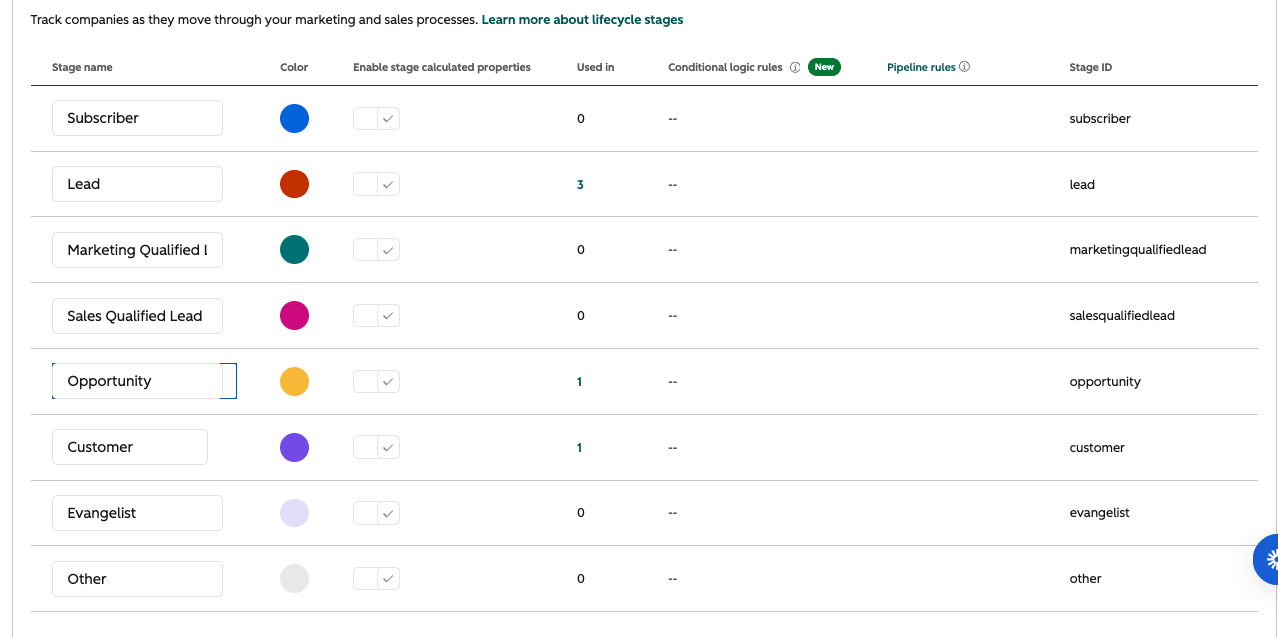Open yellow color swatch for Opportunity

pos(294,381)
